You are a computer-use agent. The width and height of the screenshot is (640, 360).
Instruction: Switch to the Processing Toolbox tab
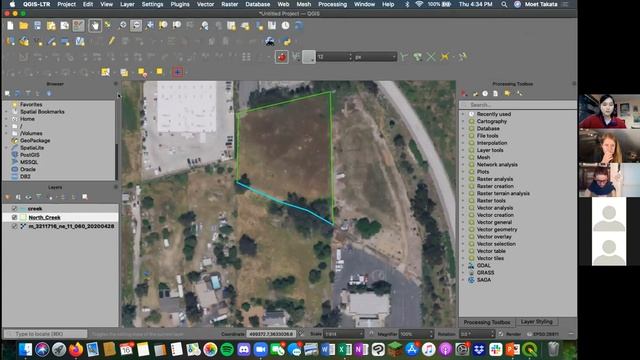click(x=487, y=322)
